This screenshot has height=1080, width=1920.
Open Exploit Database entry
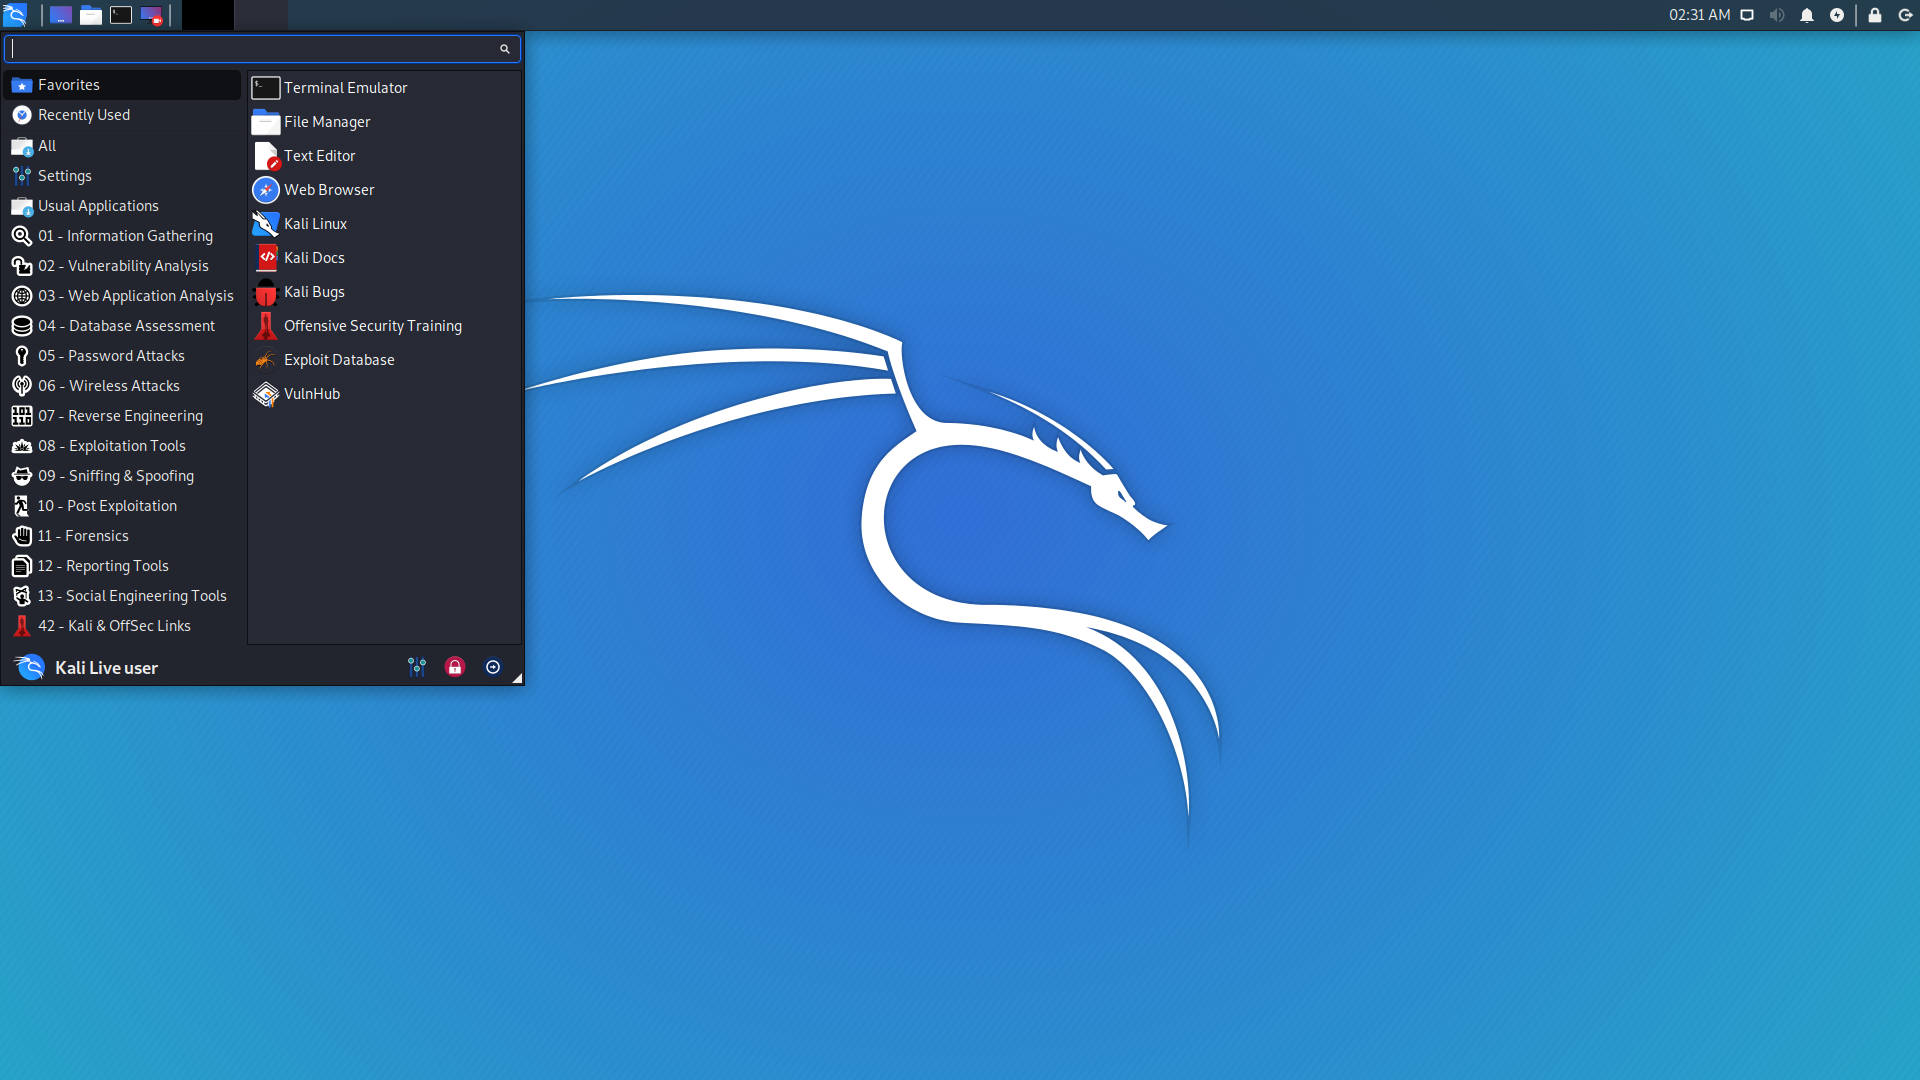point(384,360)
